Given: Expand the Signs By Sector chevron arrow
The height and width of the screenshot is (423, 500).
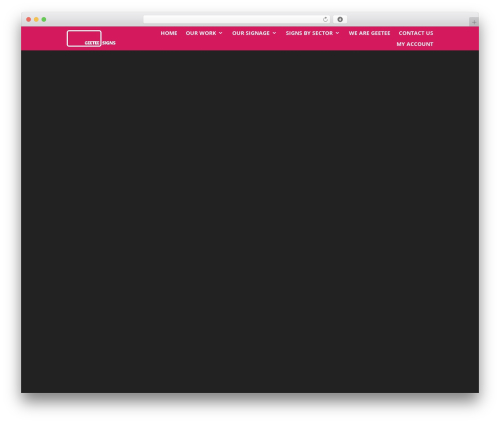Looking at the screenshot, I should pos(337,33).
